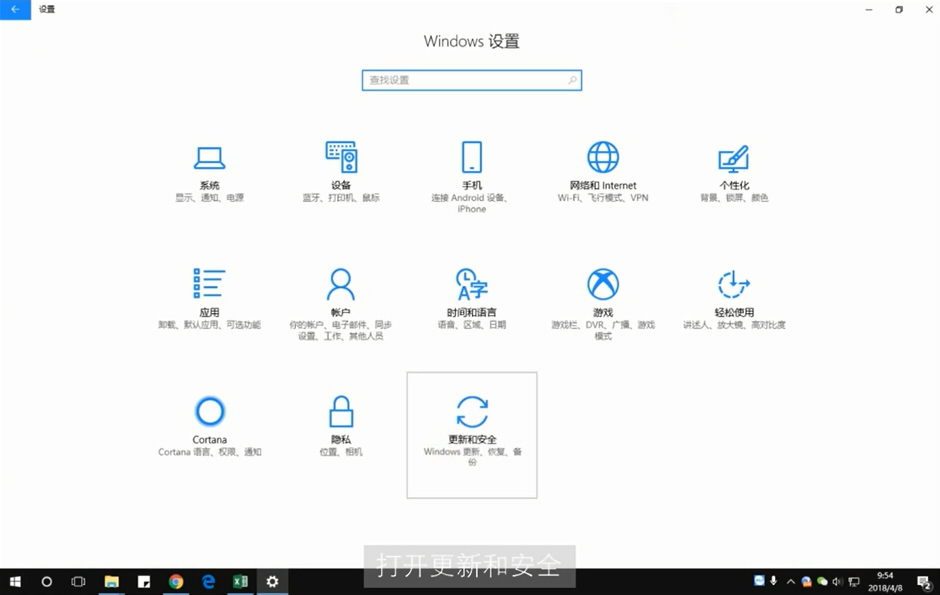Screen dimensions: 940x595
Task: Click the 蓝牙、打印机、鼠标 description text
Action: pyautogui.click(x=341, y=198)
